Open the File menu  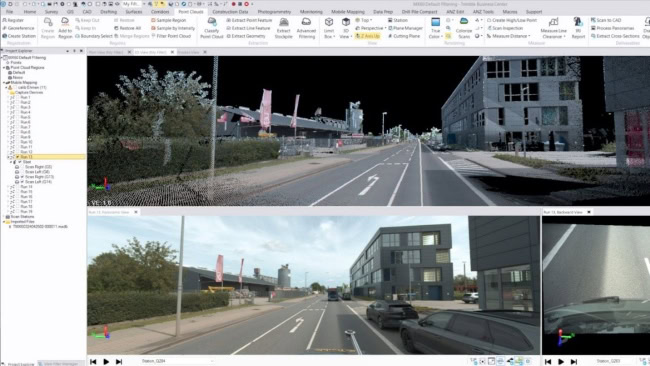[9, 12]
